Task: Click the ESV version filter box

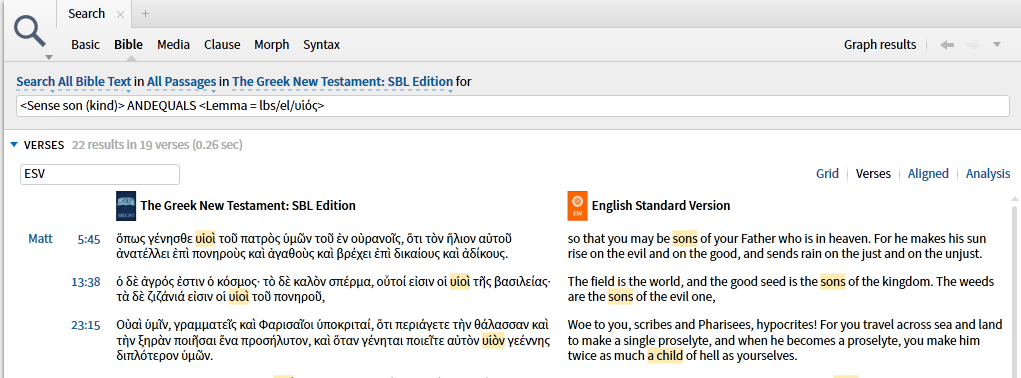Action: tap(100, 174)
